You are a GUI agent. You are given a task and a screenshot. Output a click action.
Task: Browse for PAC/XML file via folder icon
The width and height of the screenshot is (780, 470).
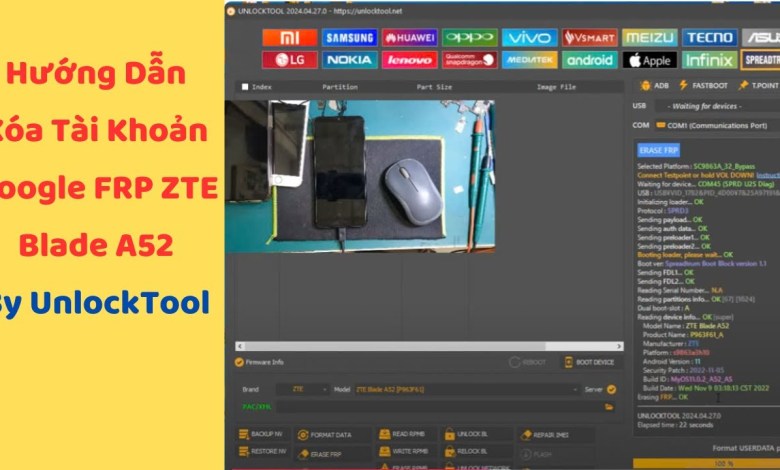click(x=609, y=407)
